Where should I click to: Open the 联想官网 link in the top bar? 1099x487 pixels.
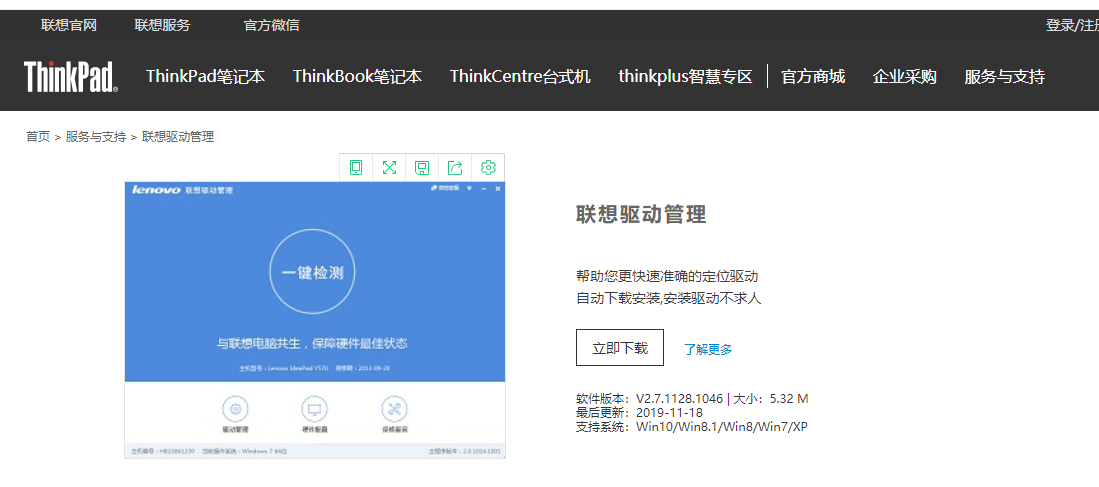coord(69,25)
